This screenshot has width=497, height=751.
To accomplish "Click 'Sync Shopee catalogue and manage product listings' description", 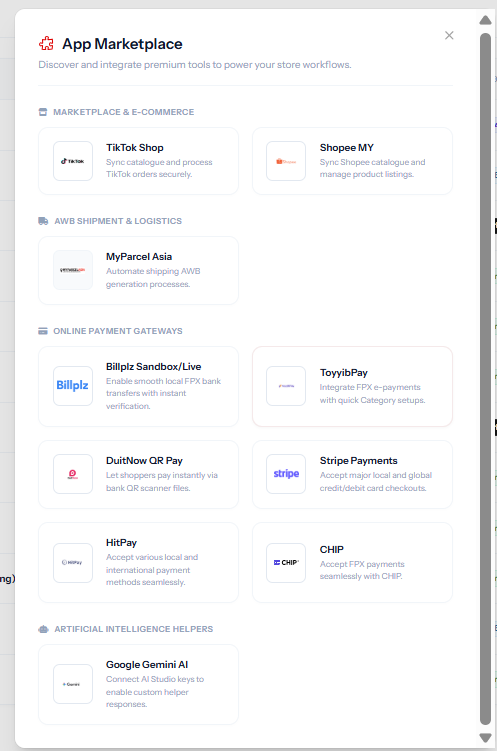I will [373, 168].
